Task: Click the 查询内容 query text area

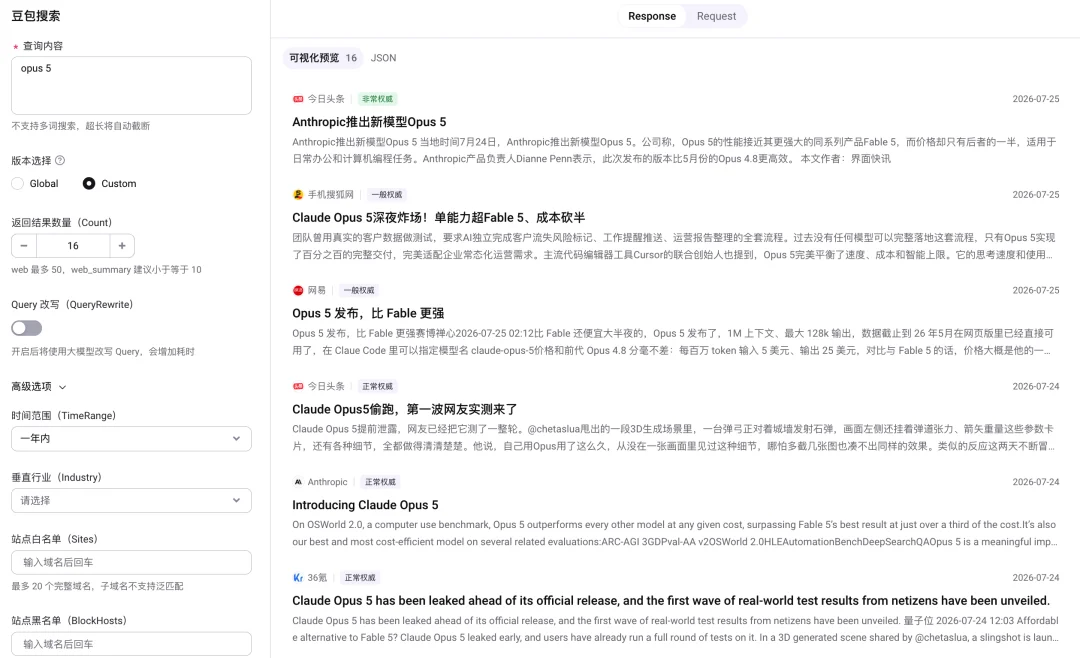Action: 131,85
